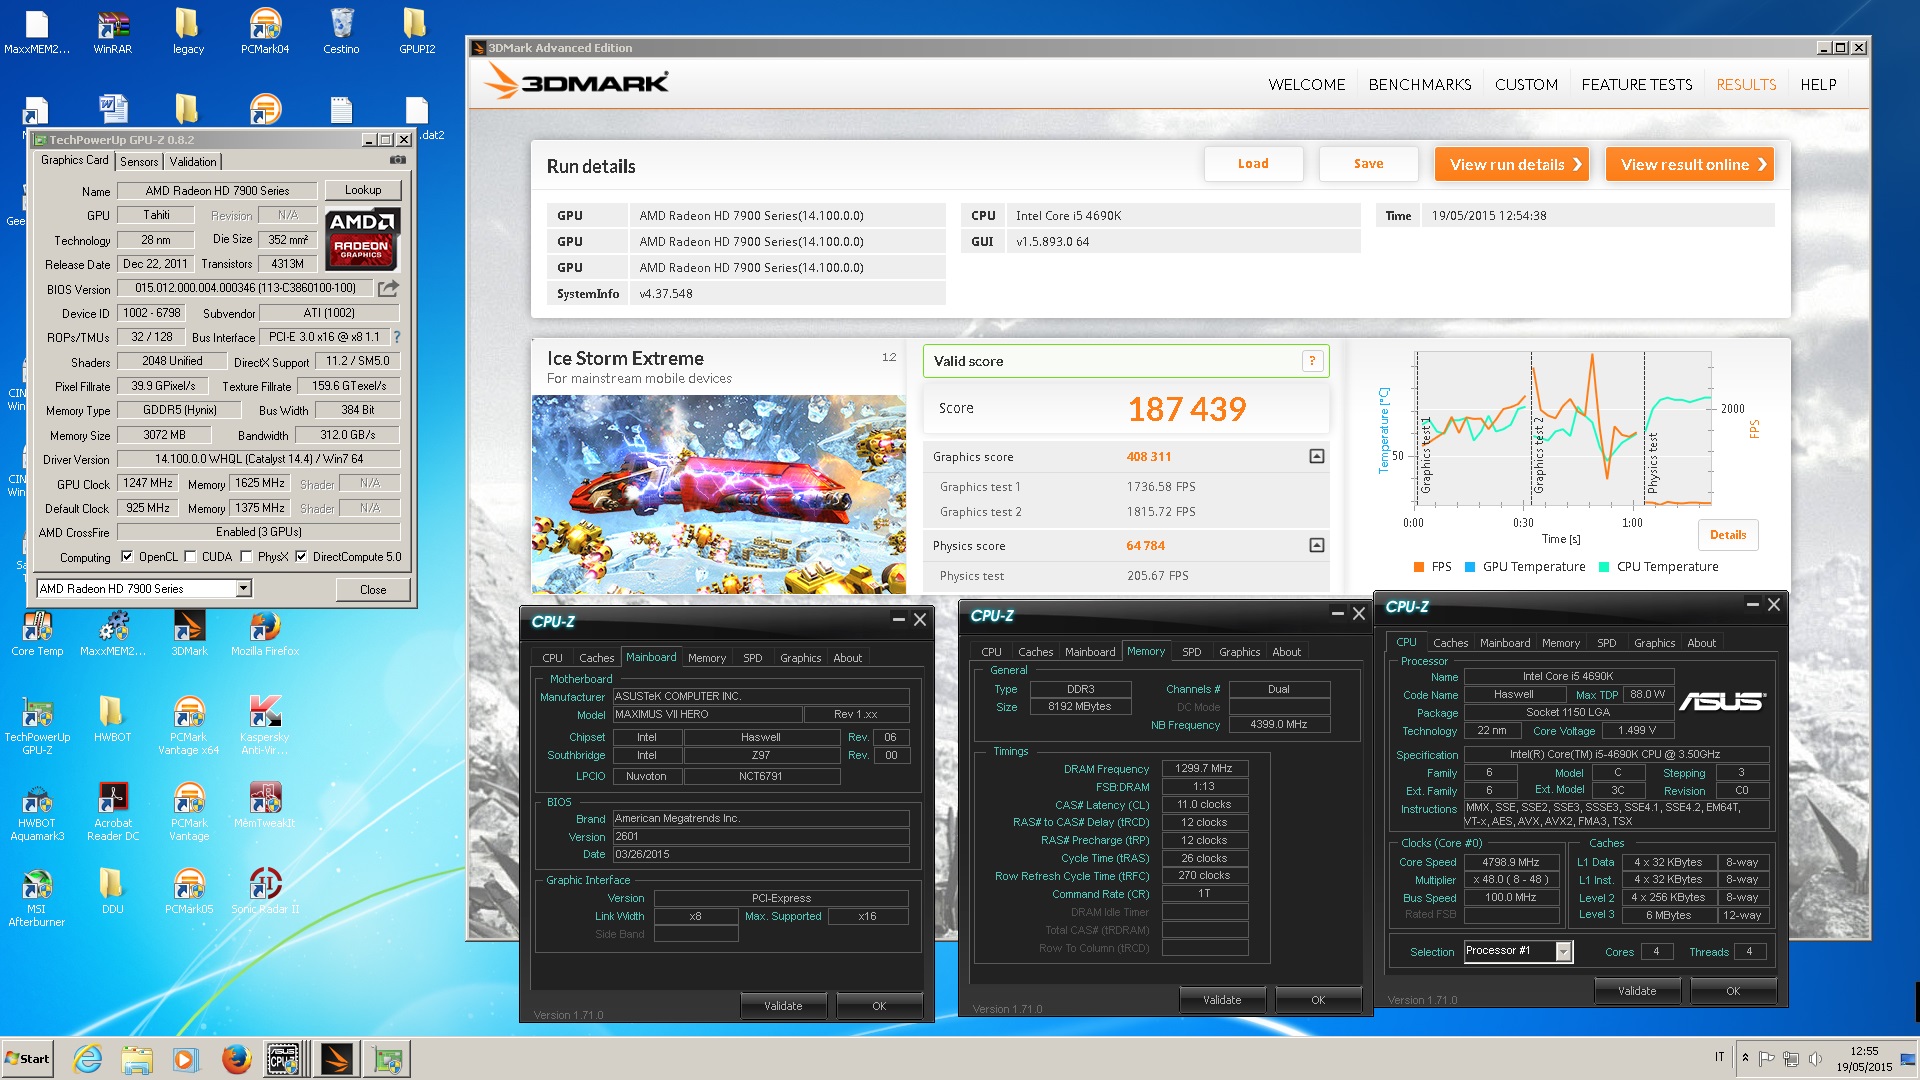The height and width of the screenshot is (1080, 1920).
Task: Click the blue GPU Temperature legend swatch
Action: [x=1470, y=567]
